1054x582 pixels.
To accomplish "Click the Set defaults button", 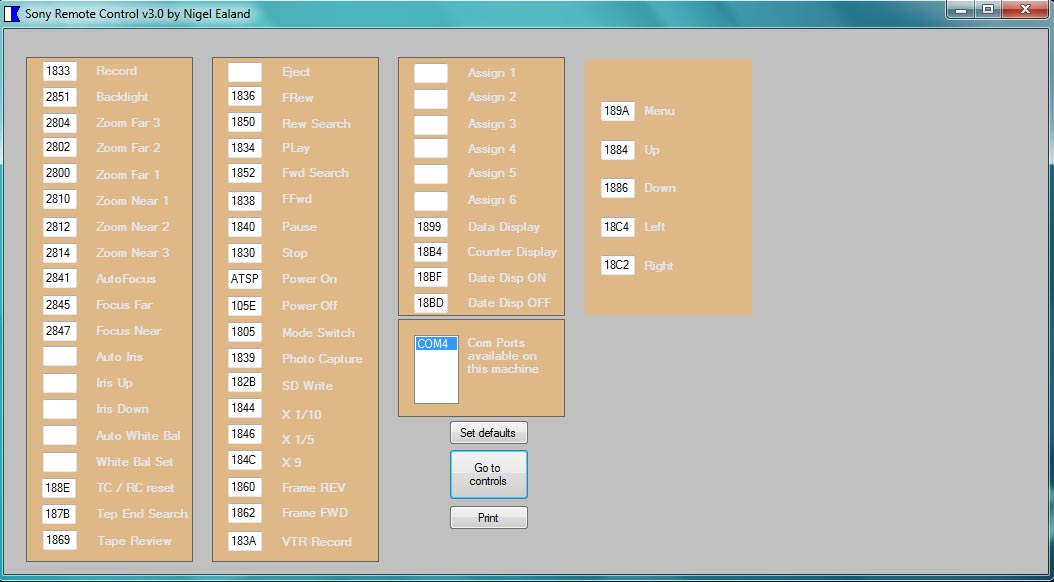I will [x=489, y=433].
